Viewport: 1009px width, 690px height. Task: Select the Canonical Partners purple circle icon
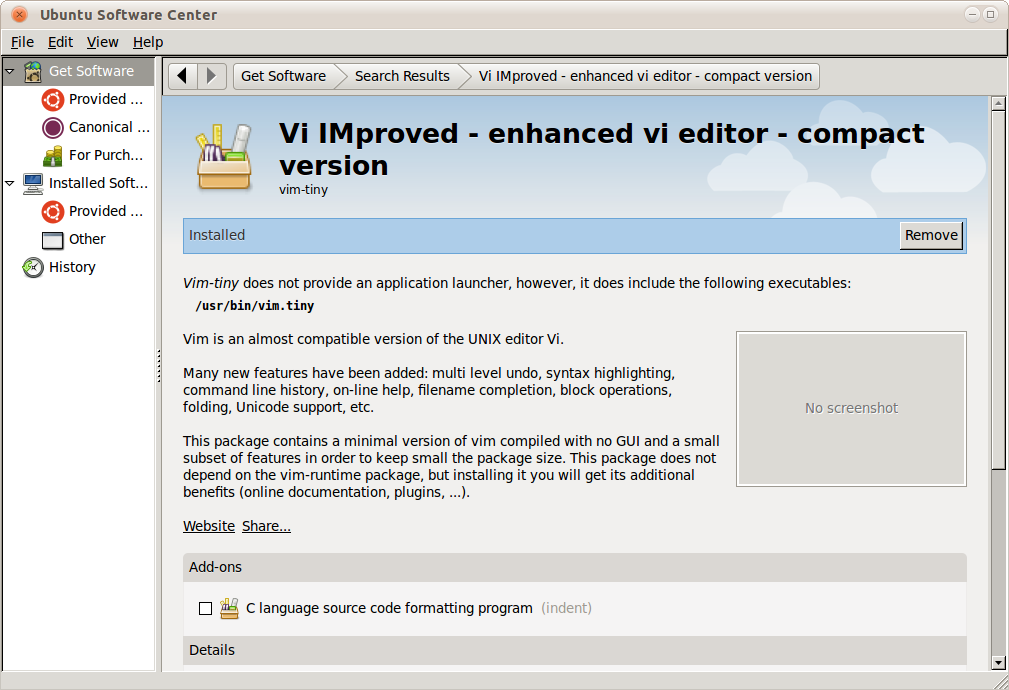pyautogui.click(x=53, y=127)
